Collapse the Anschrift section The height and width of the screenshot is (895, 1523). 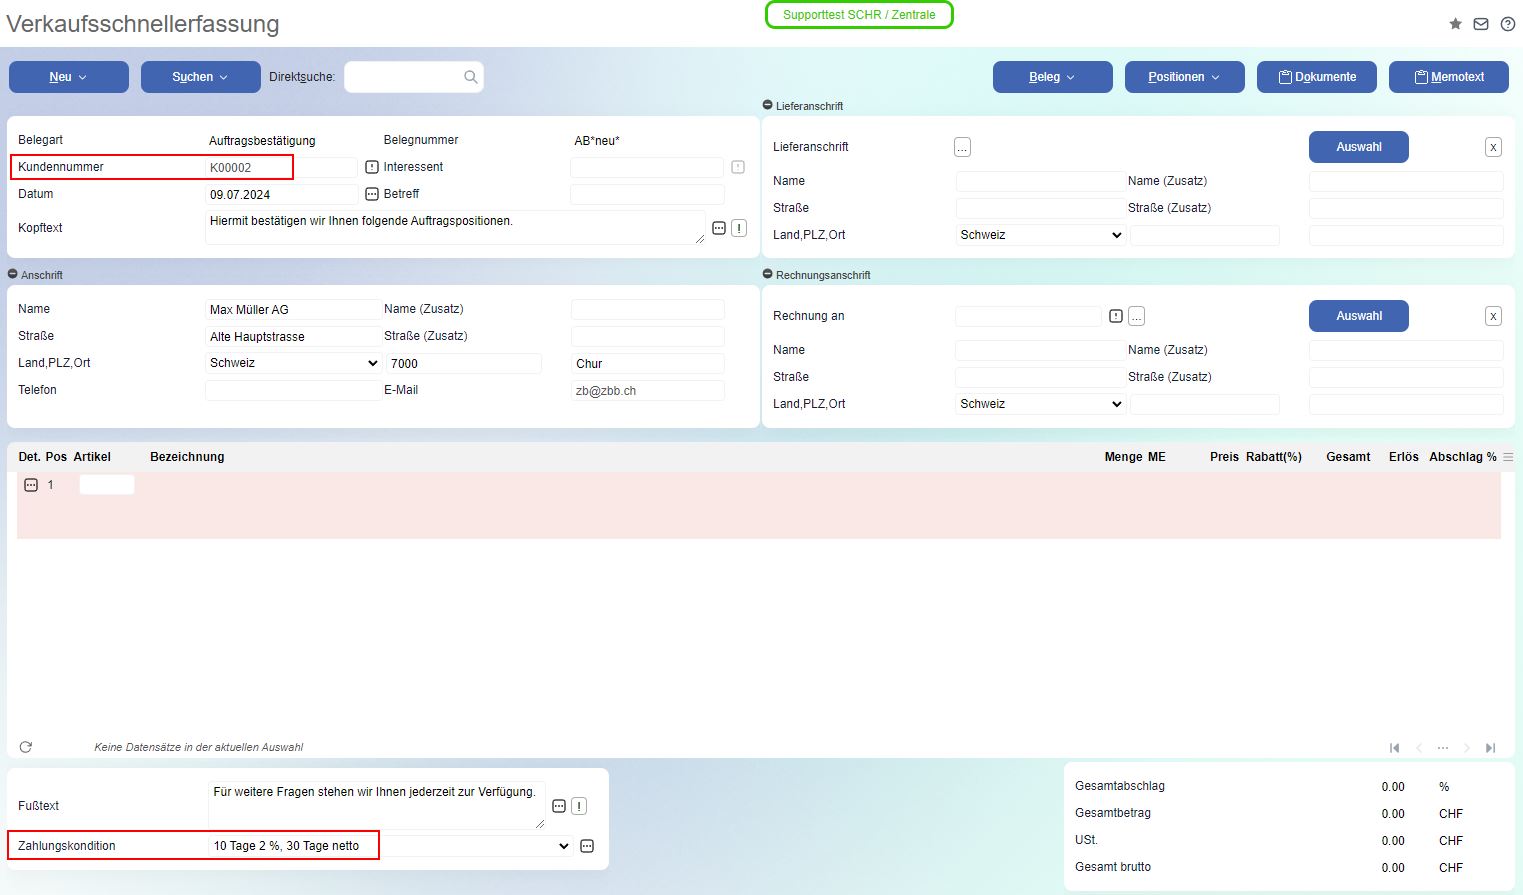[x=13, y=274]
